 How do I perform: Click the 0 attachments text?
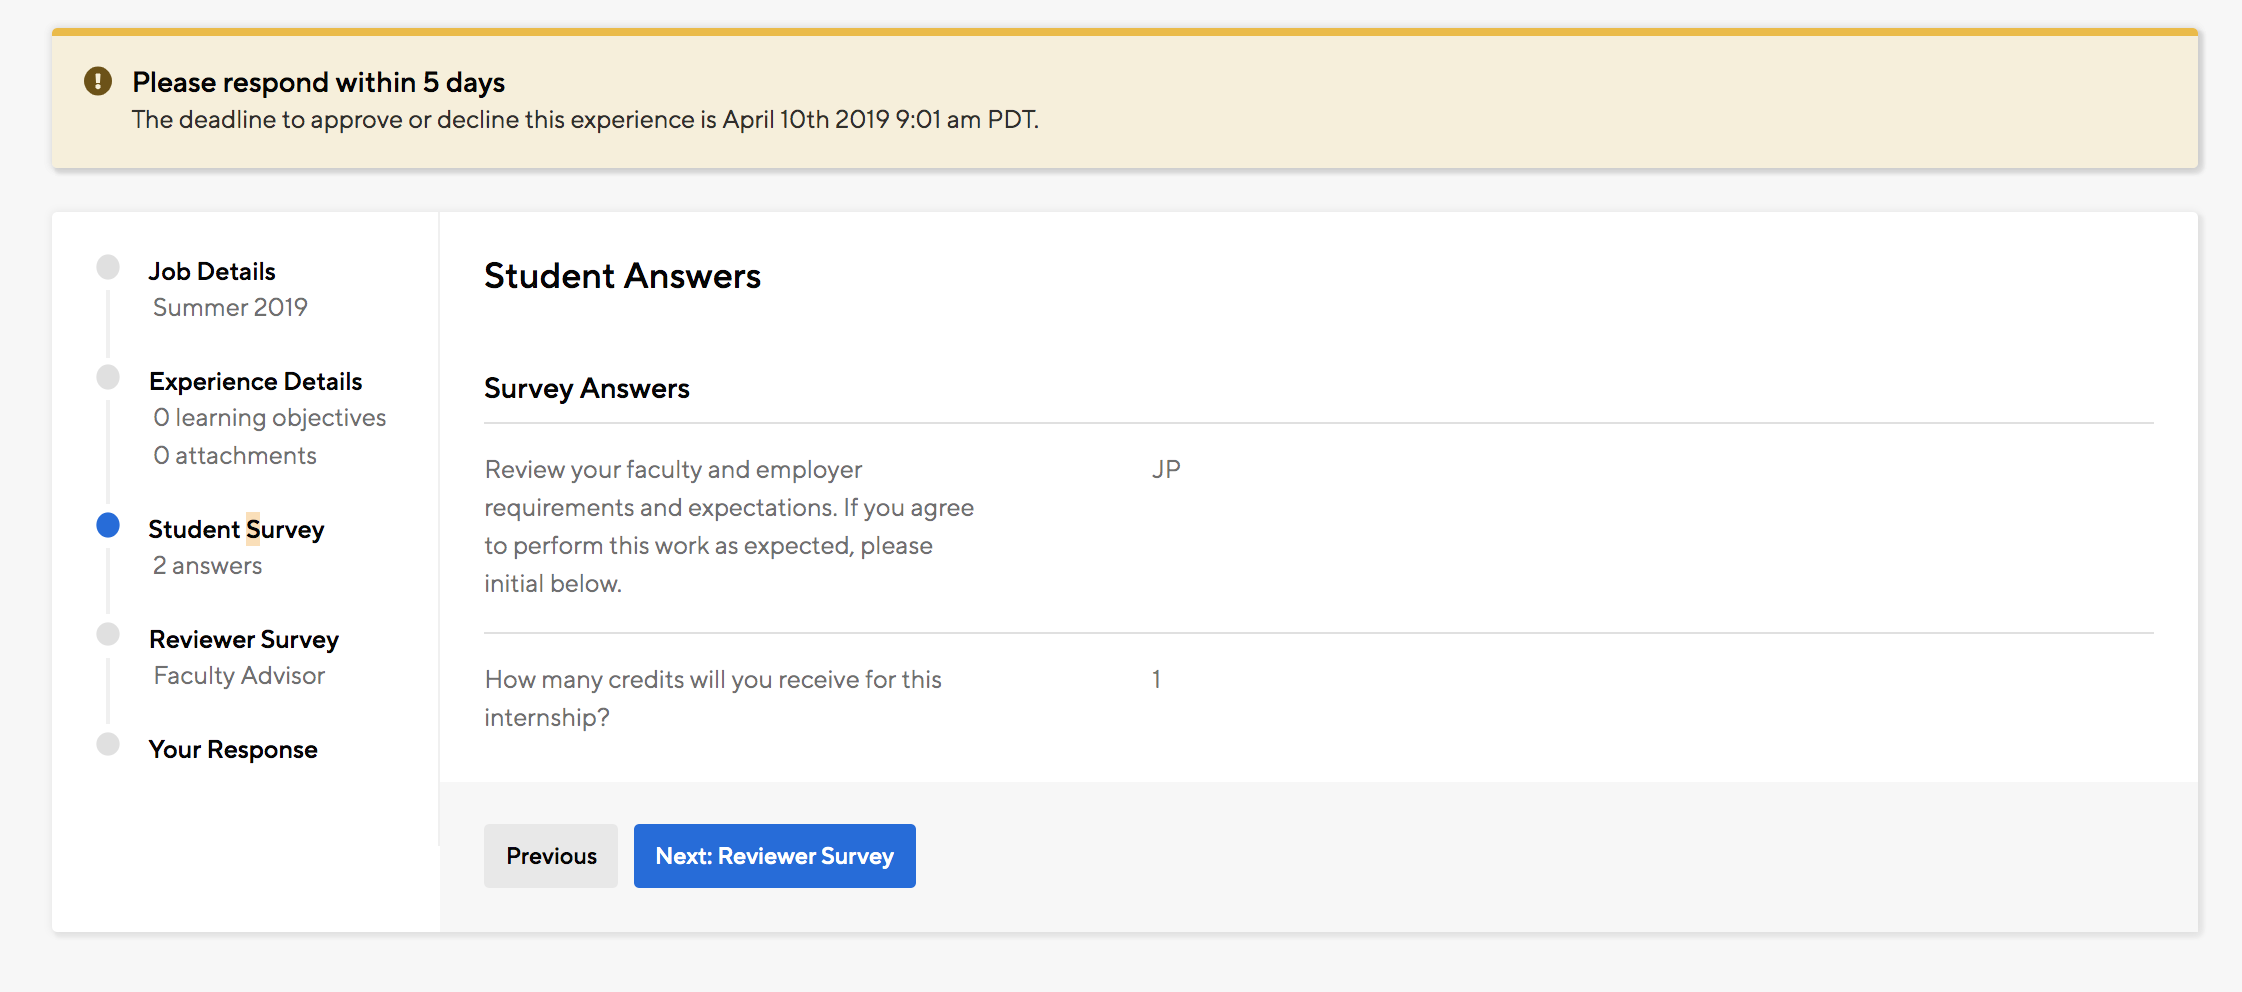coord(235,455)
